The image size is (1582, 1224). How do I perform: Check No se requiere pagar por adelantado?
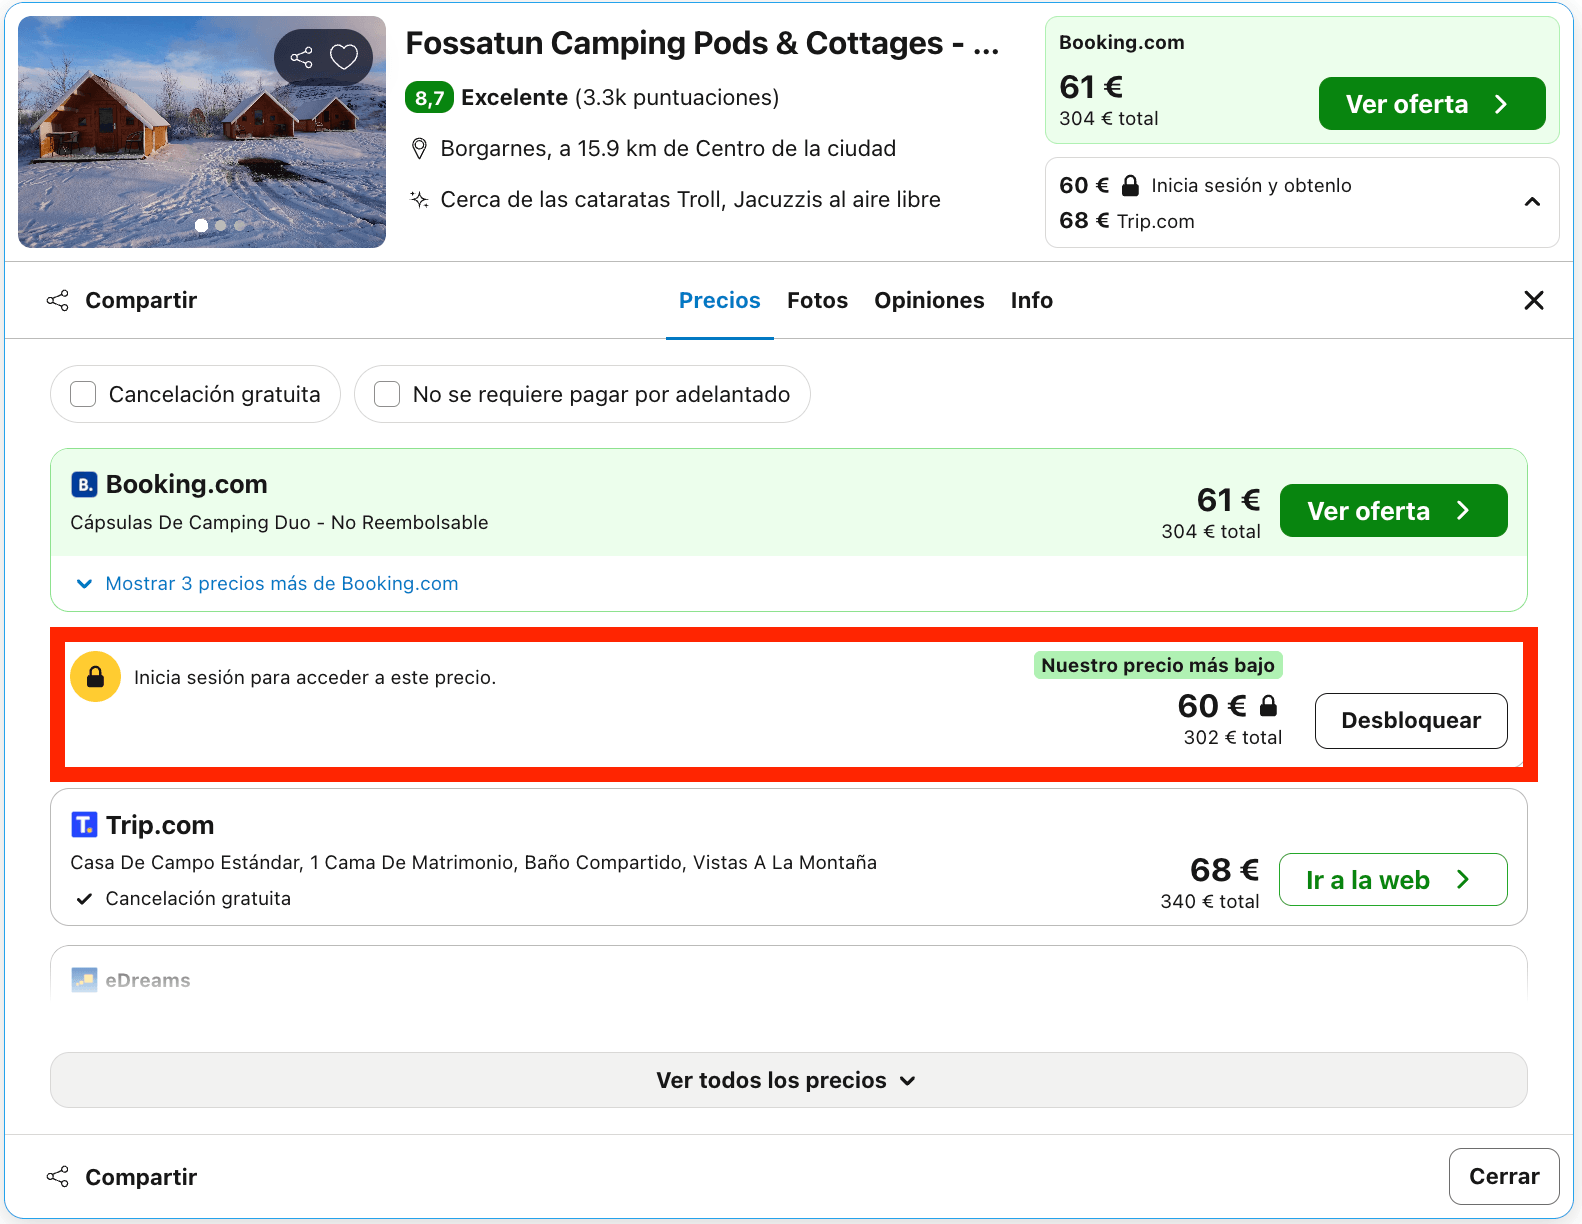387,394
